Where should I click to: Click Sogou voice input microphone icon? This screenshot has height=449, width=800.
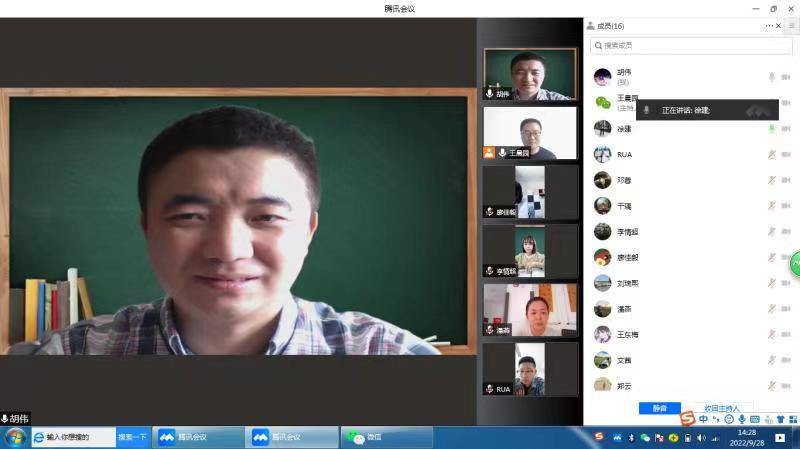[741, 419]
